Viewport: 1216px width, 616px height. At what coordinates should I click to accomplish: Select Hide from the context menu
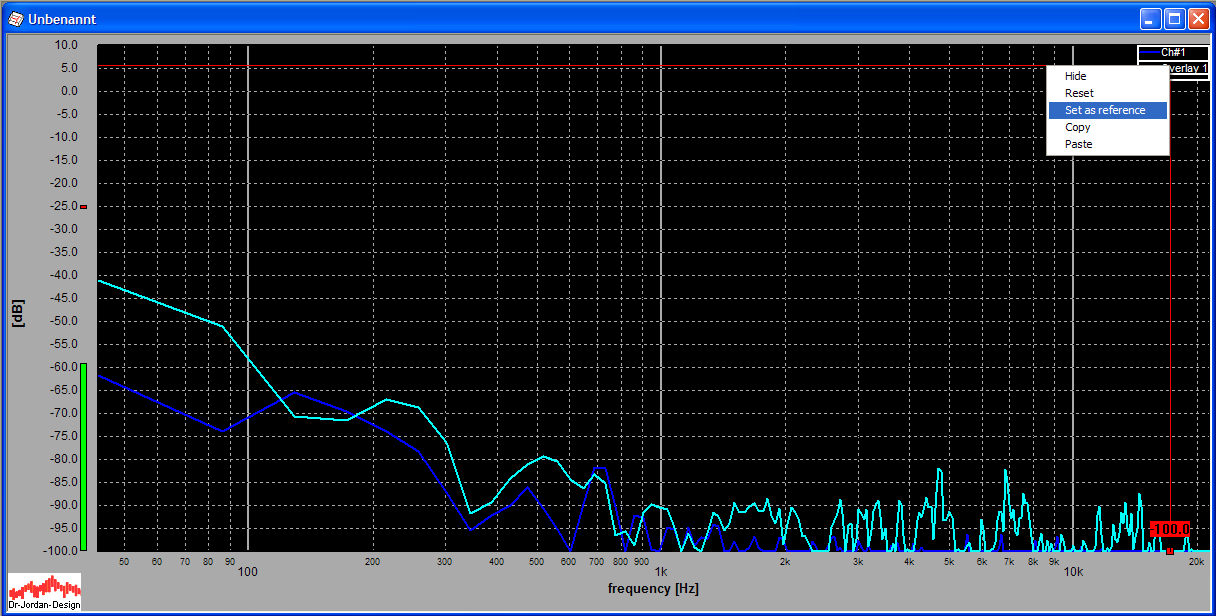click(x=1075, y=76)
